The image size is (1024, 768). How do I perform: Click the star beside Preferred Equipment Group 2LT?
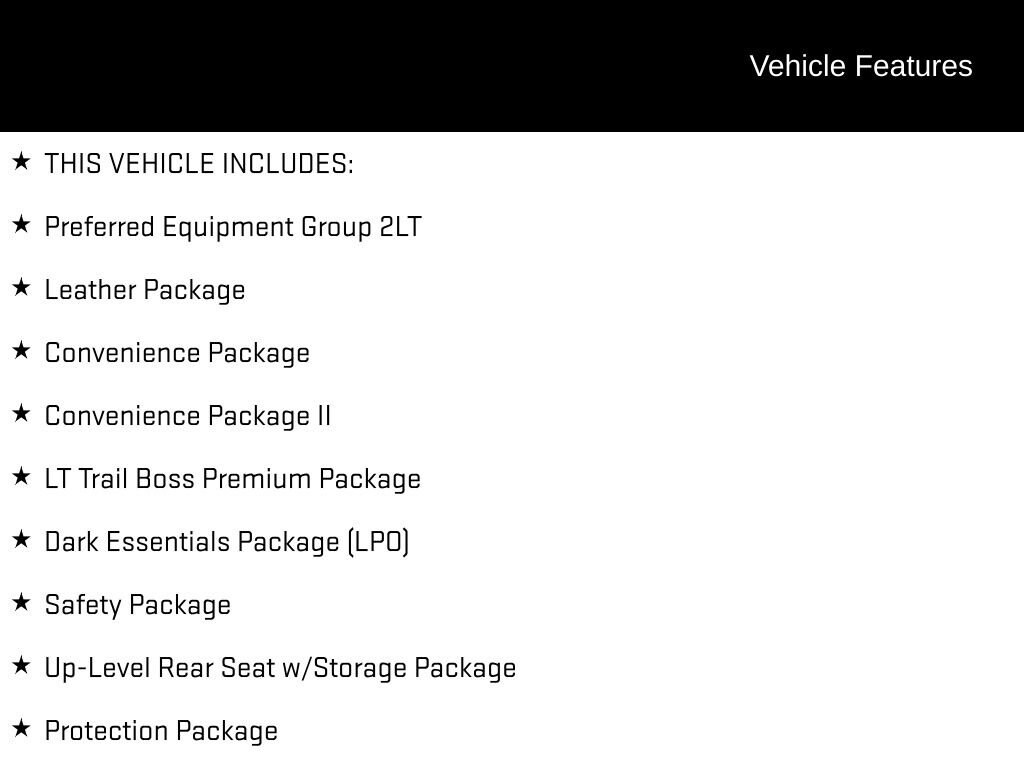[21, 224]
